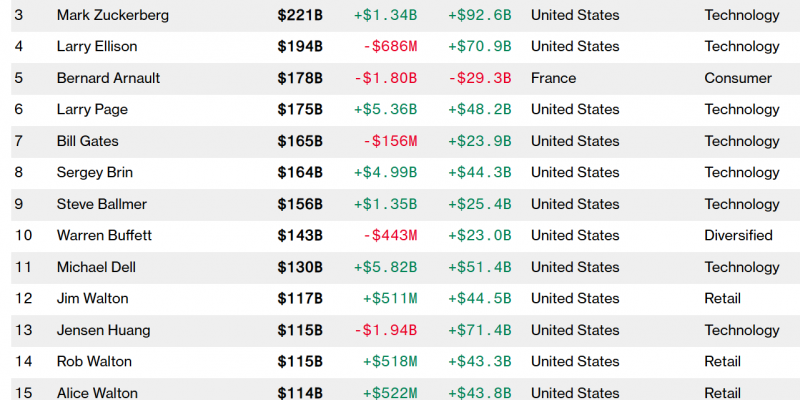Click the -$1.94B change for Jensen Huang

tap(386, 330)
